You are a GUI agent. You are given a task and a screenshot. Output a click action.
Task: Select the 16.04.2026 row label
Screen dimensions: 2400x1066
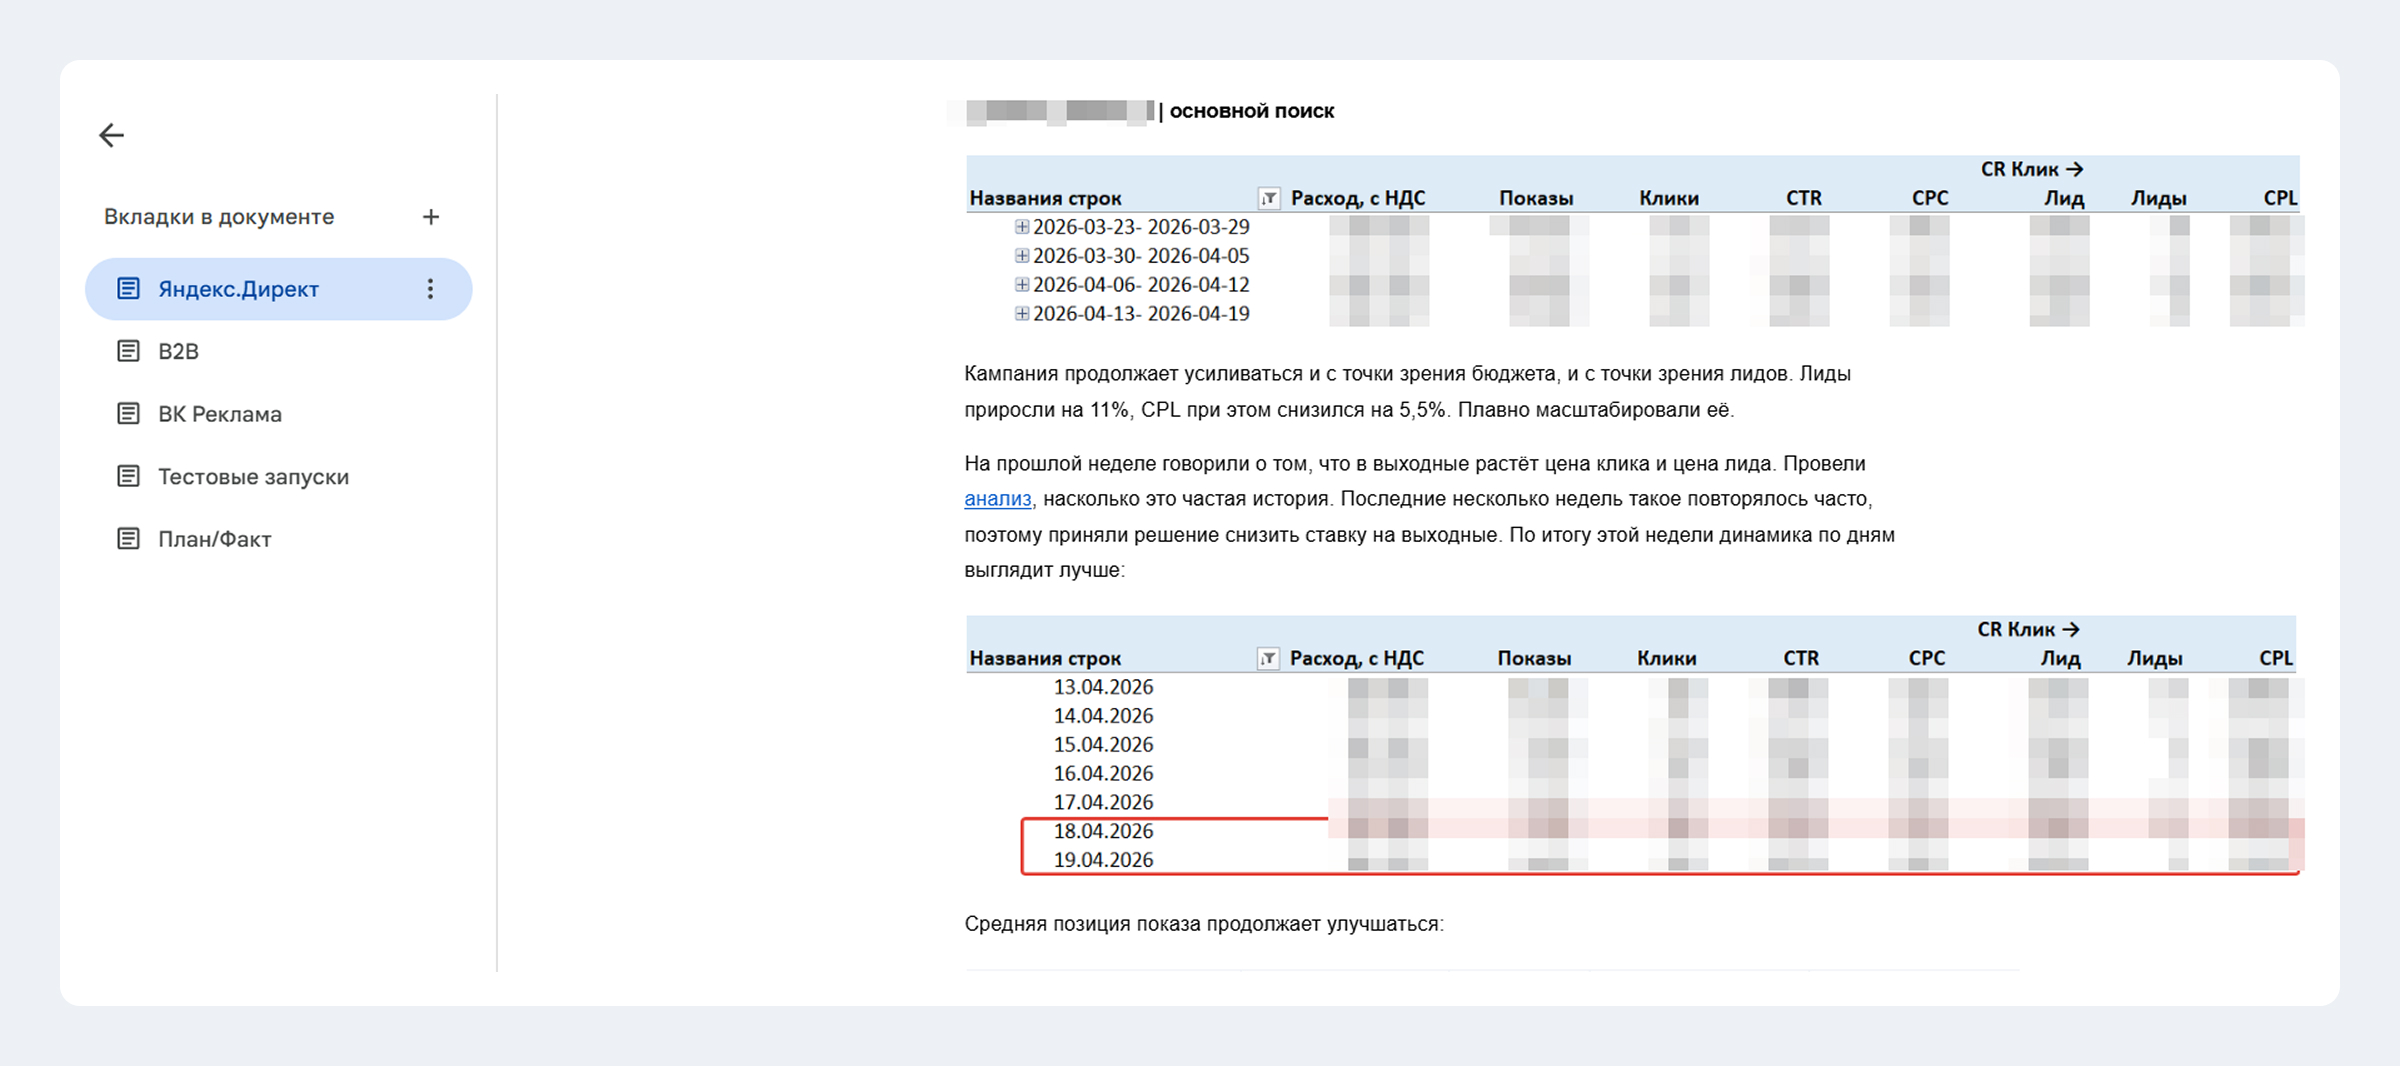pyautogui.click(x=1103, y=774)
